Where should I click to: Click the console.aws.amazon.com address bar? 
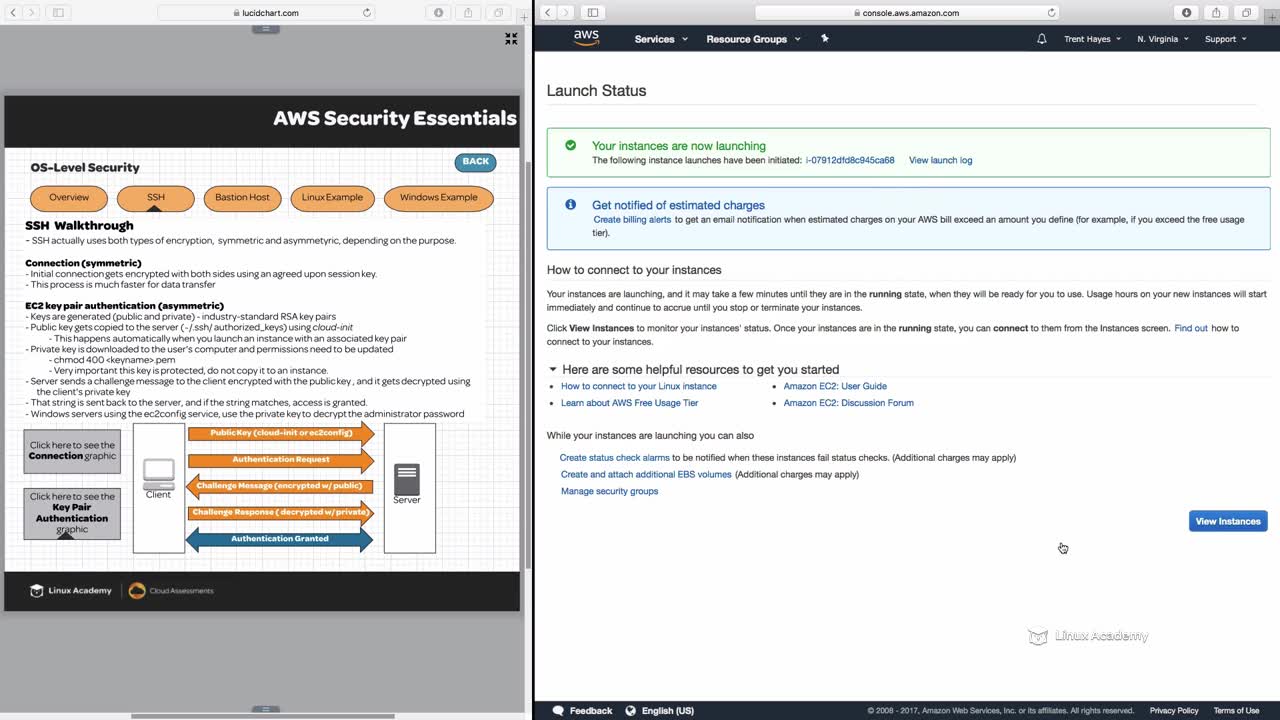click(907, 13)
